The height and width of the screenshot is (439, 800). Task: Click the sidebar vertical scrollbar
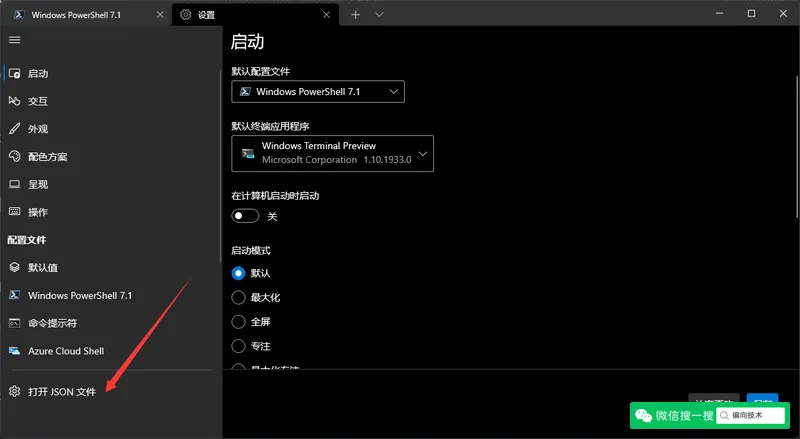pyautogui.click(x=220, y=166)
